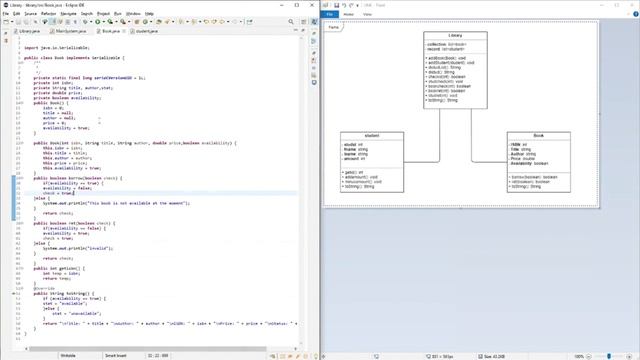This screenshot has height=360, width=640.
Task: Click the Save icon in Eclipse toolbar
Action: click(x=18, y=22)
